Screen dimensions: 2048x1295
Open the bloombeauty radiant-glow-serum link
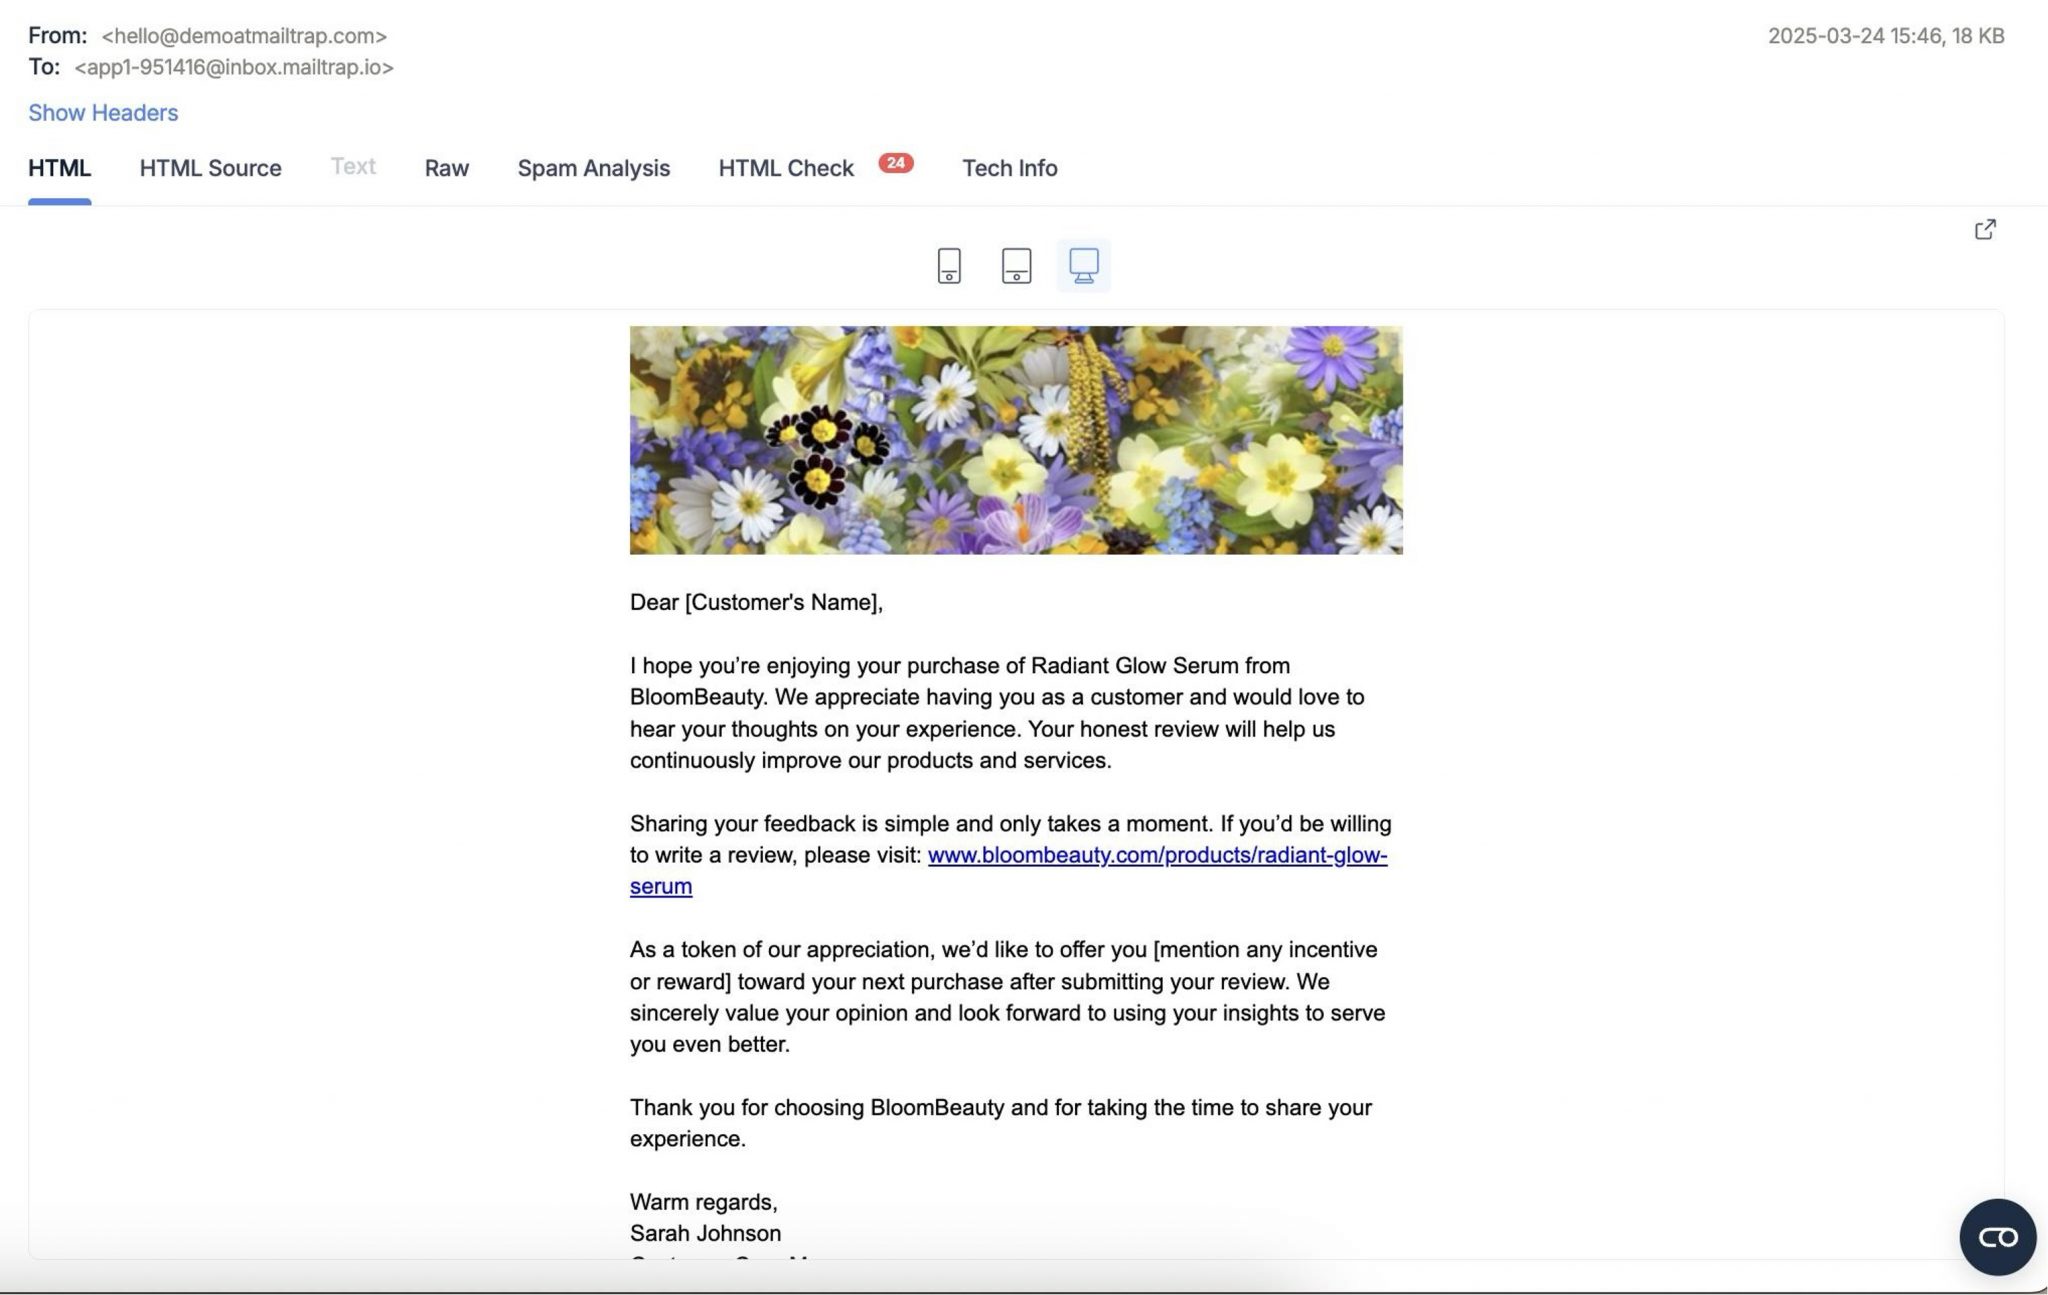(x=1157, y=856)
